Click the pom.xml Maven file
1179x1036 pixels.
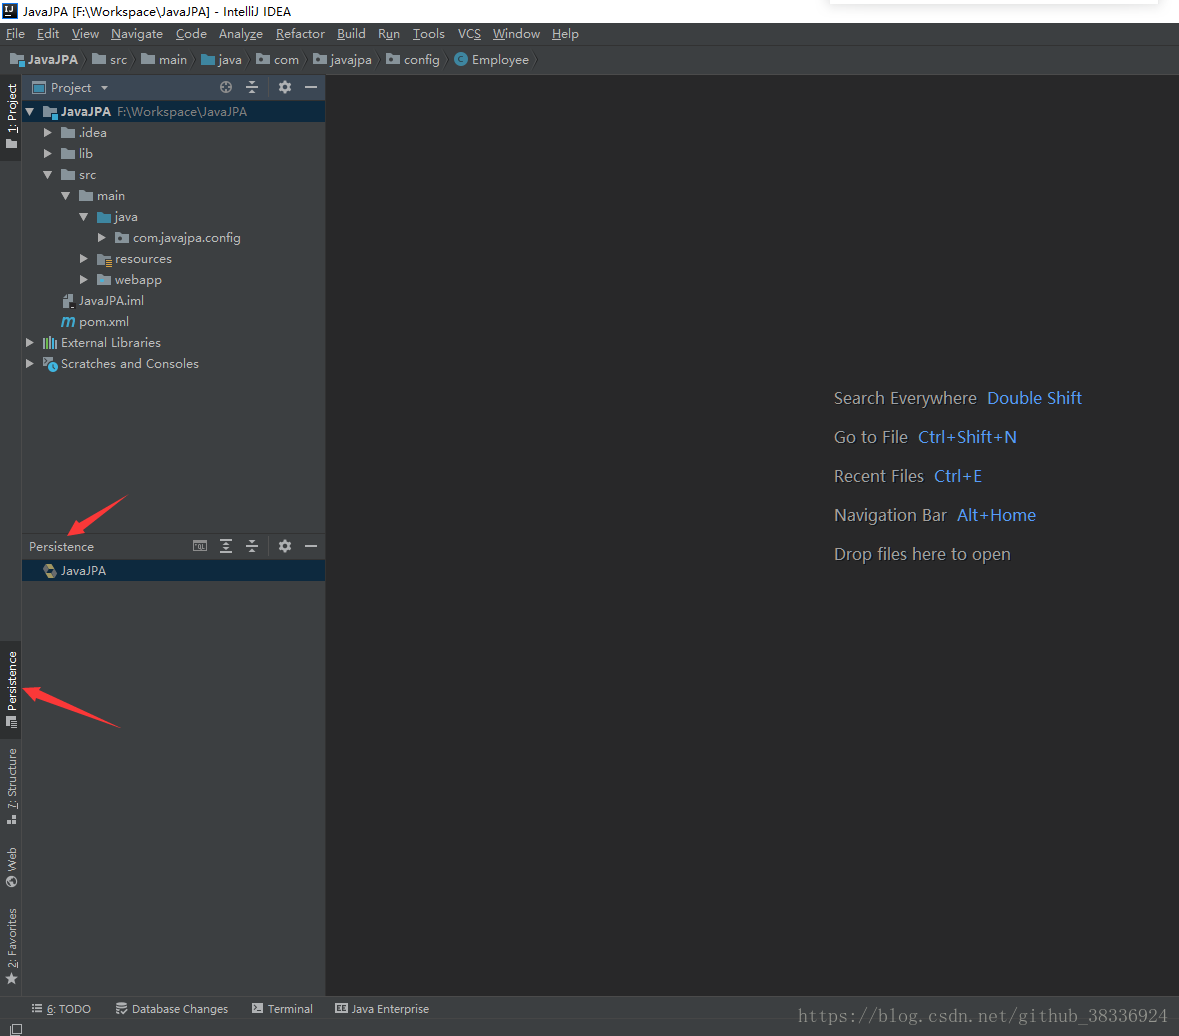(x=95, y=322)
